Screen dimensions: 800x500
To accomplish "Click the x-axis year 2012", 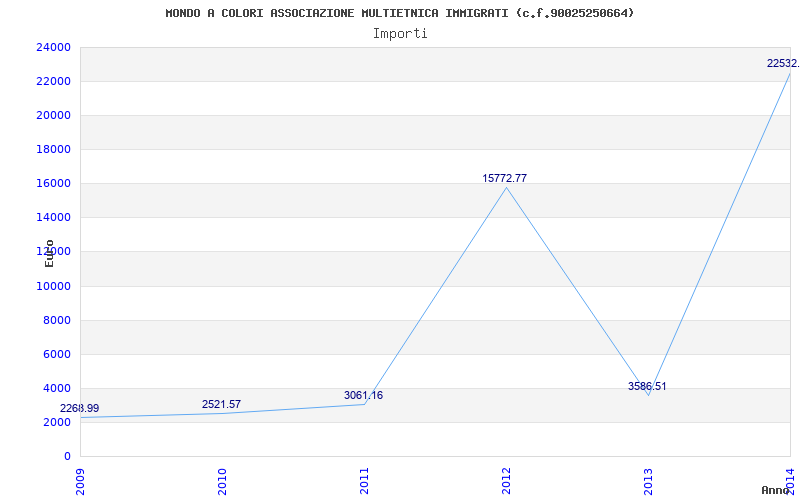I will pos(506,481).
